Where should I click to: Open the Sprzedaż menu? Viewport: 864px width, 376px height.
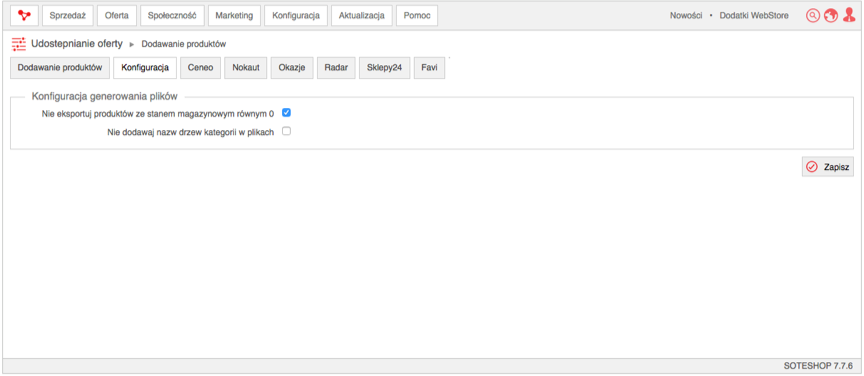tap(68, 15)
